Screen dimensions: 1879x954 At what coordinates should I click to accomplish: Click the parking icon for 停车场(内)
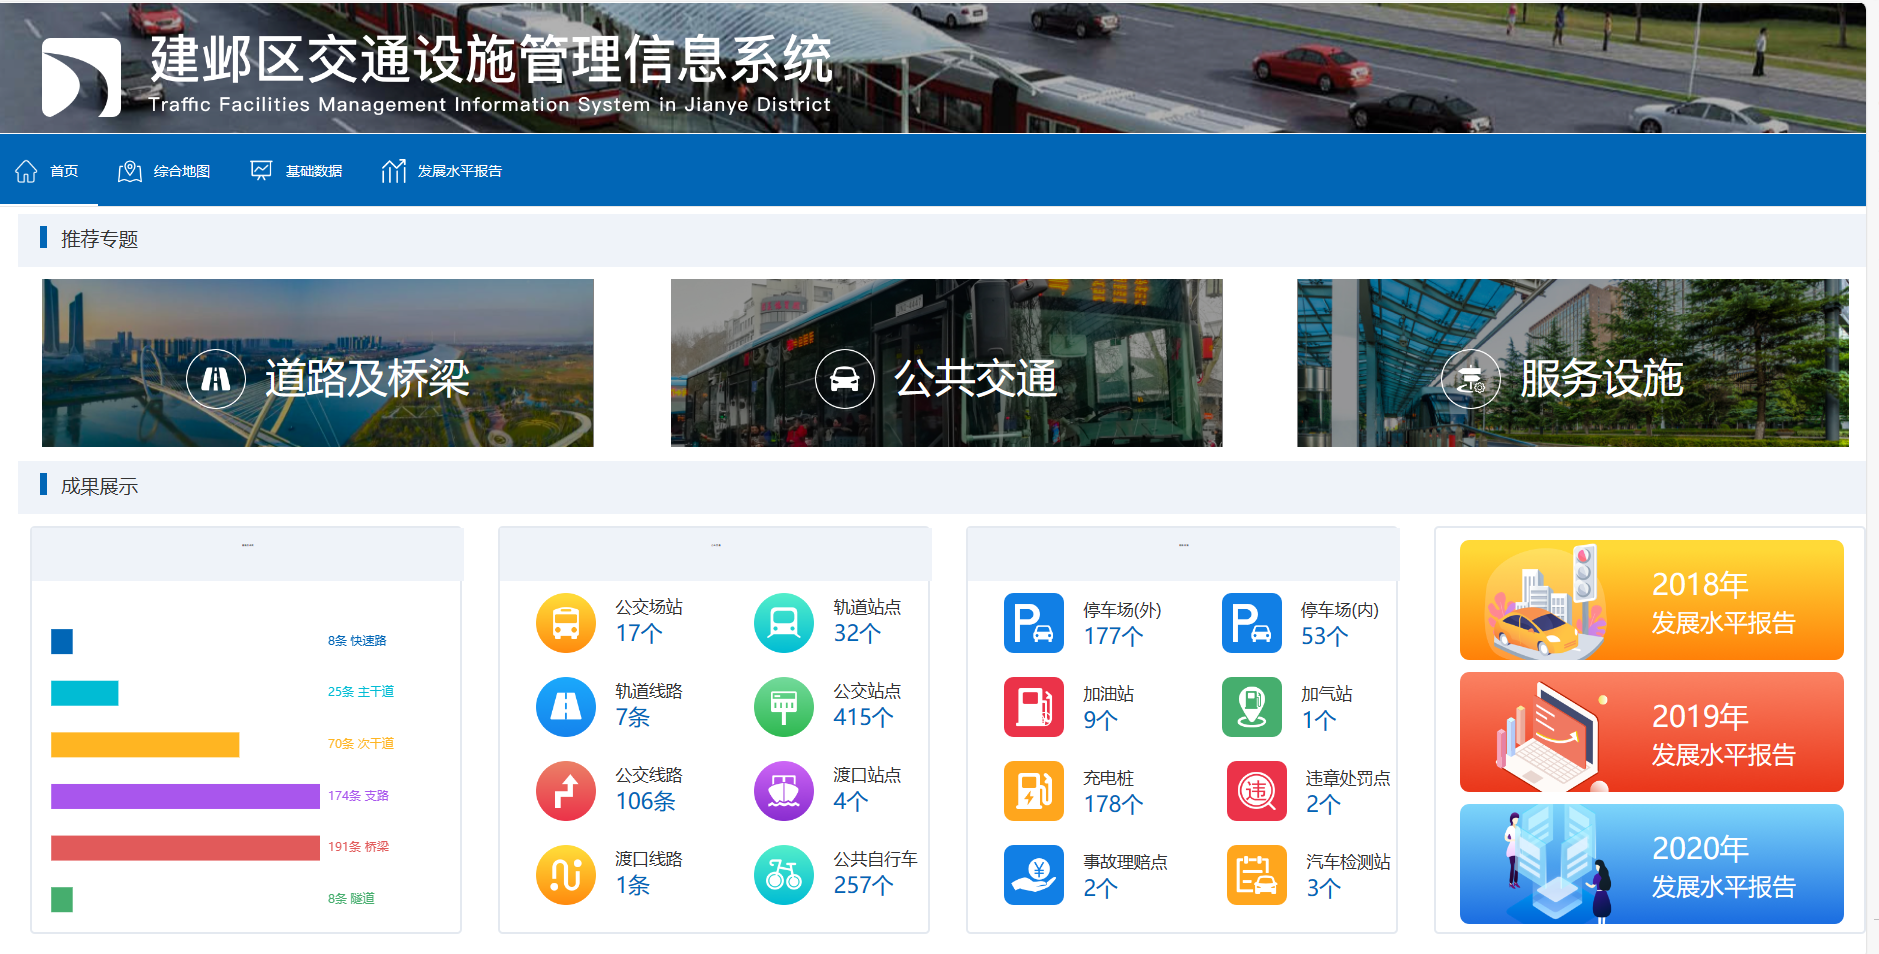(1252, 623)
